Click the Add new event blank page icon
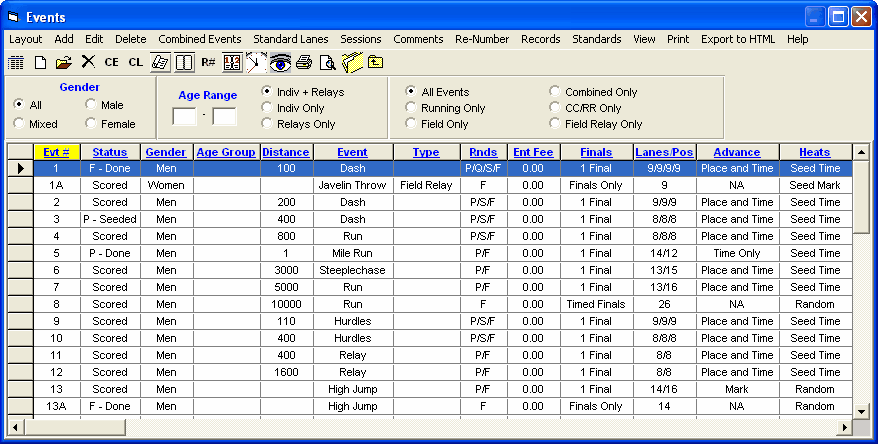Screen dimensions: 878x444 pos(40,62)
